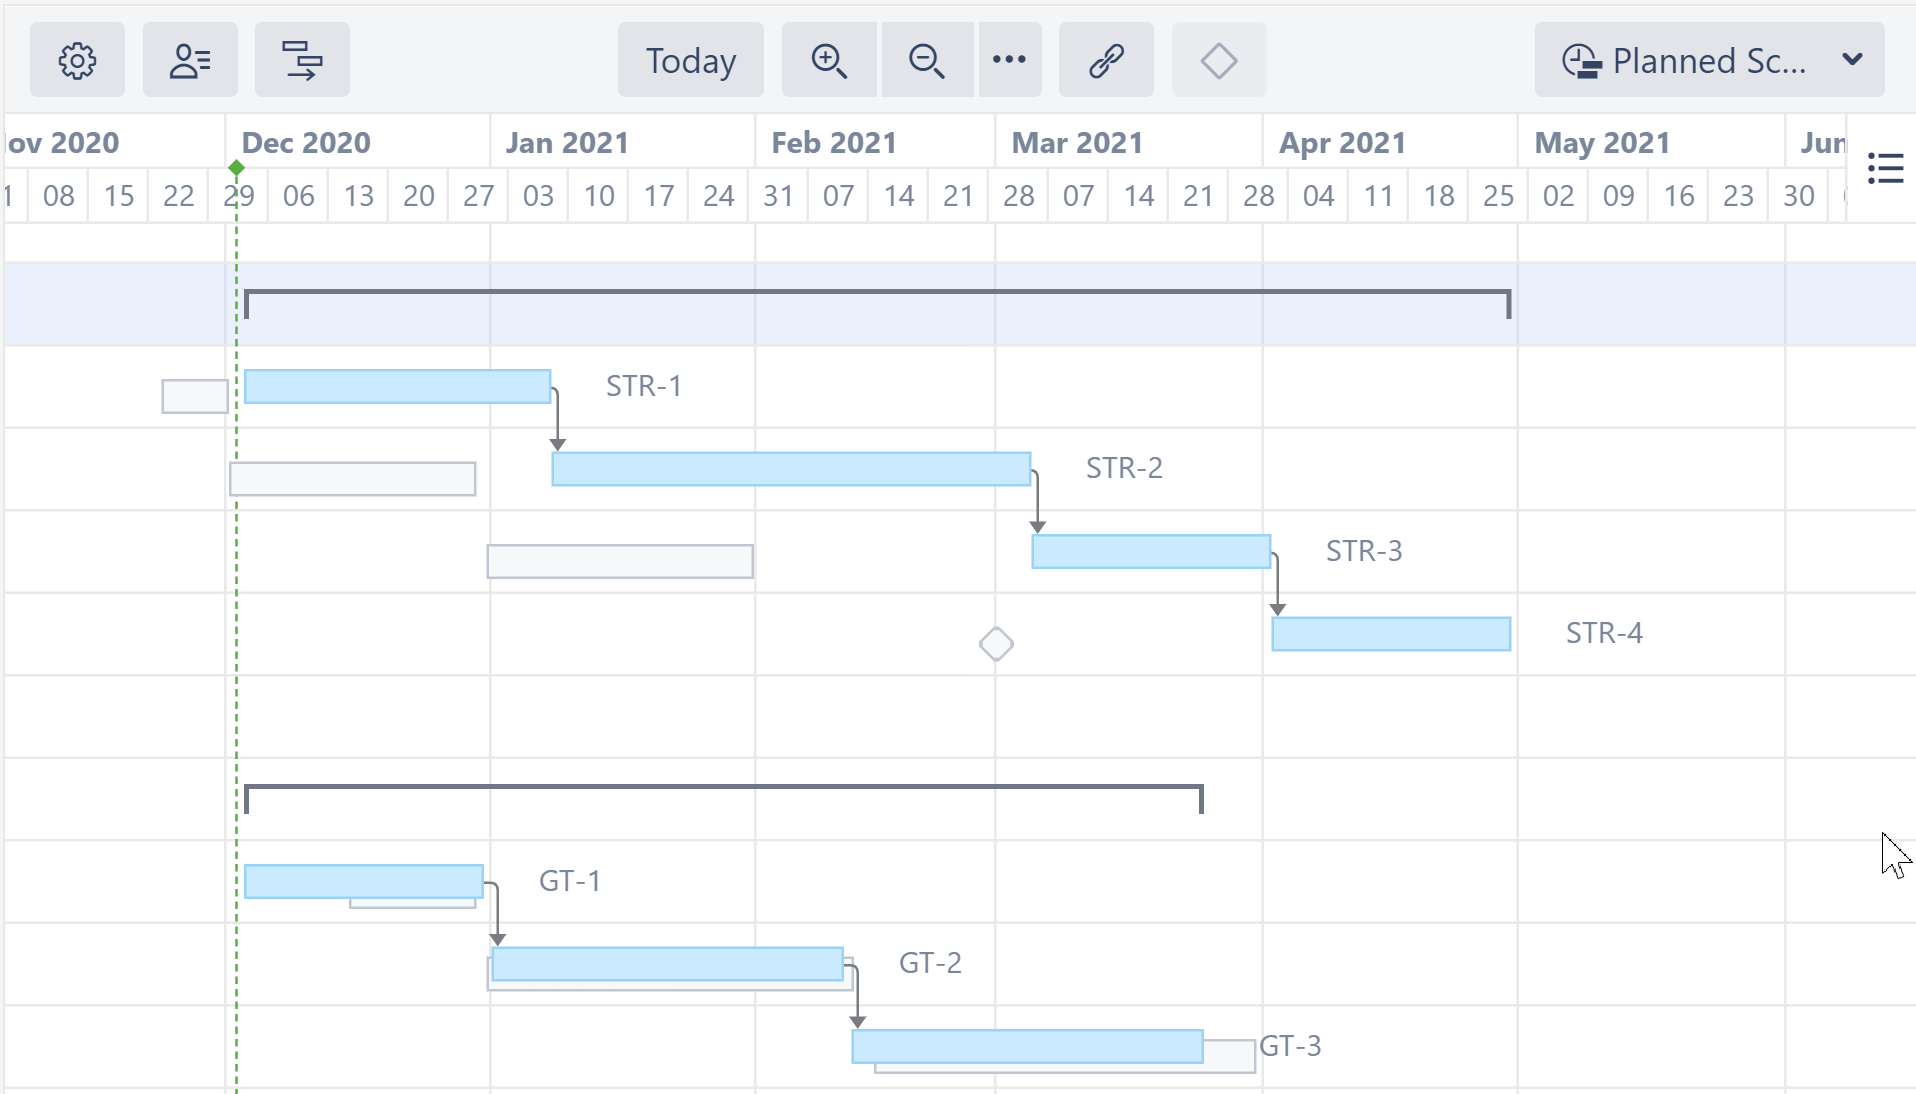This screenshot has height=1094, width=1916.
Task: Click the auto-schedule dependencies icon
Action: pyautogui.click(x=302, y=61)
